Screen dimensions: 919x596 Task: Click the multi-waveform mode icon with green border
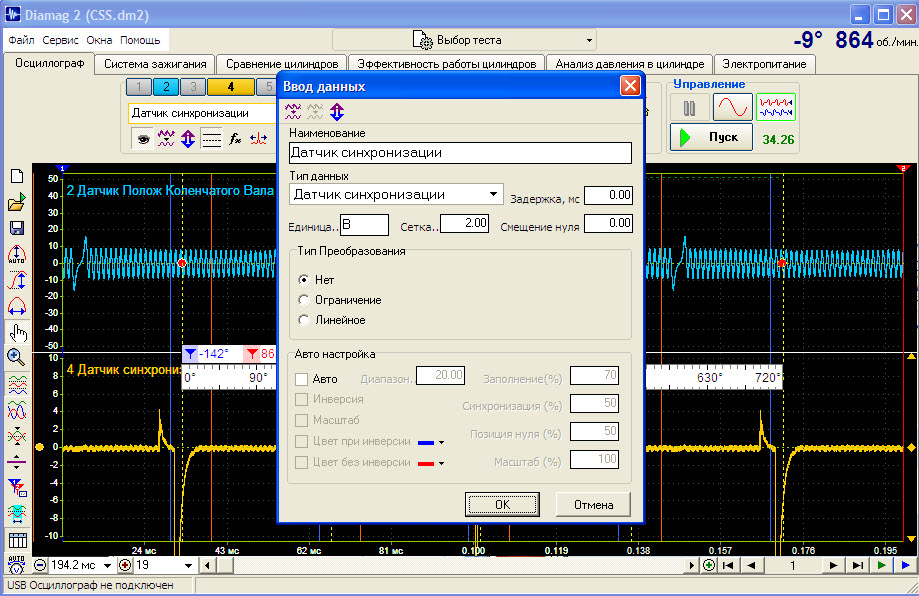point(776,107)
